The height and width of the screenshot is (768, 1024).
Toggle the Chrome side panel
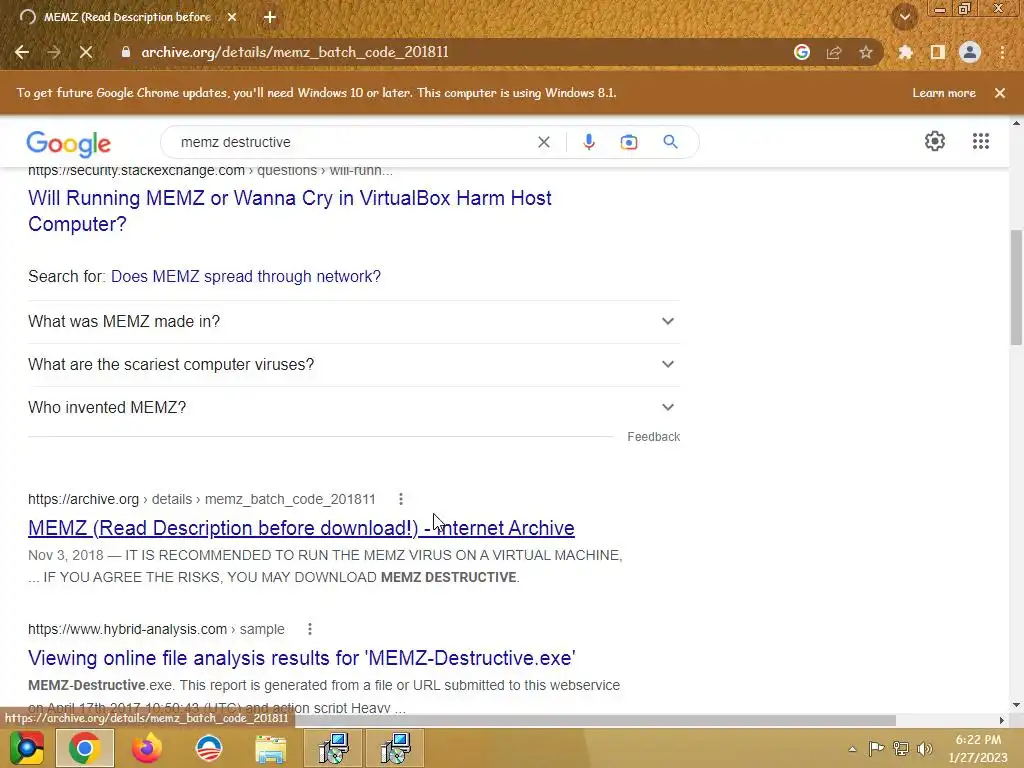click(x=938, y=52)
